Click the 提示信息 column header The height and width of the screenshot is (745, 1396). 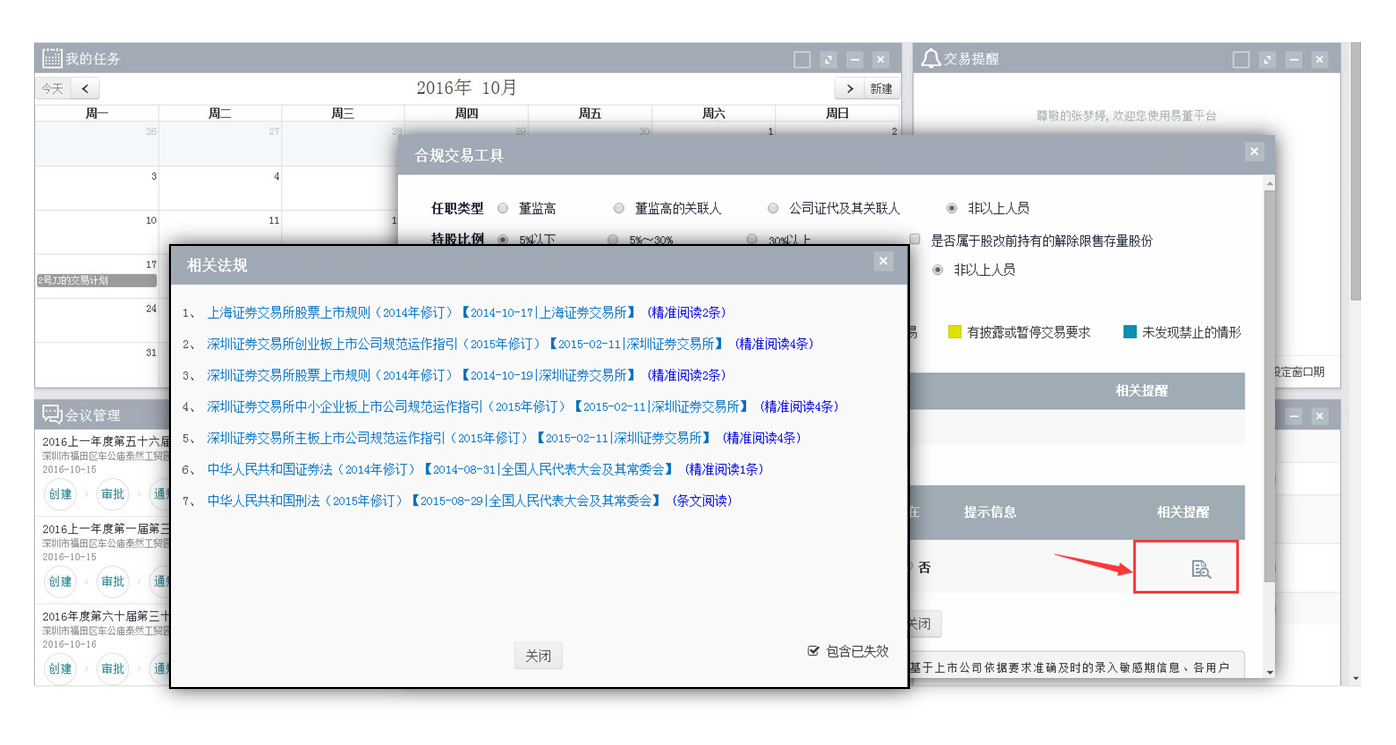(990, 512)
